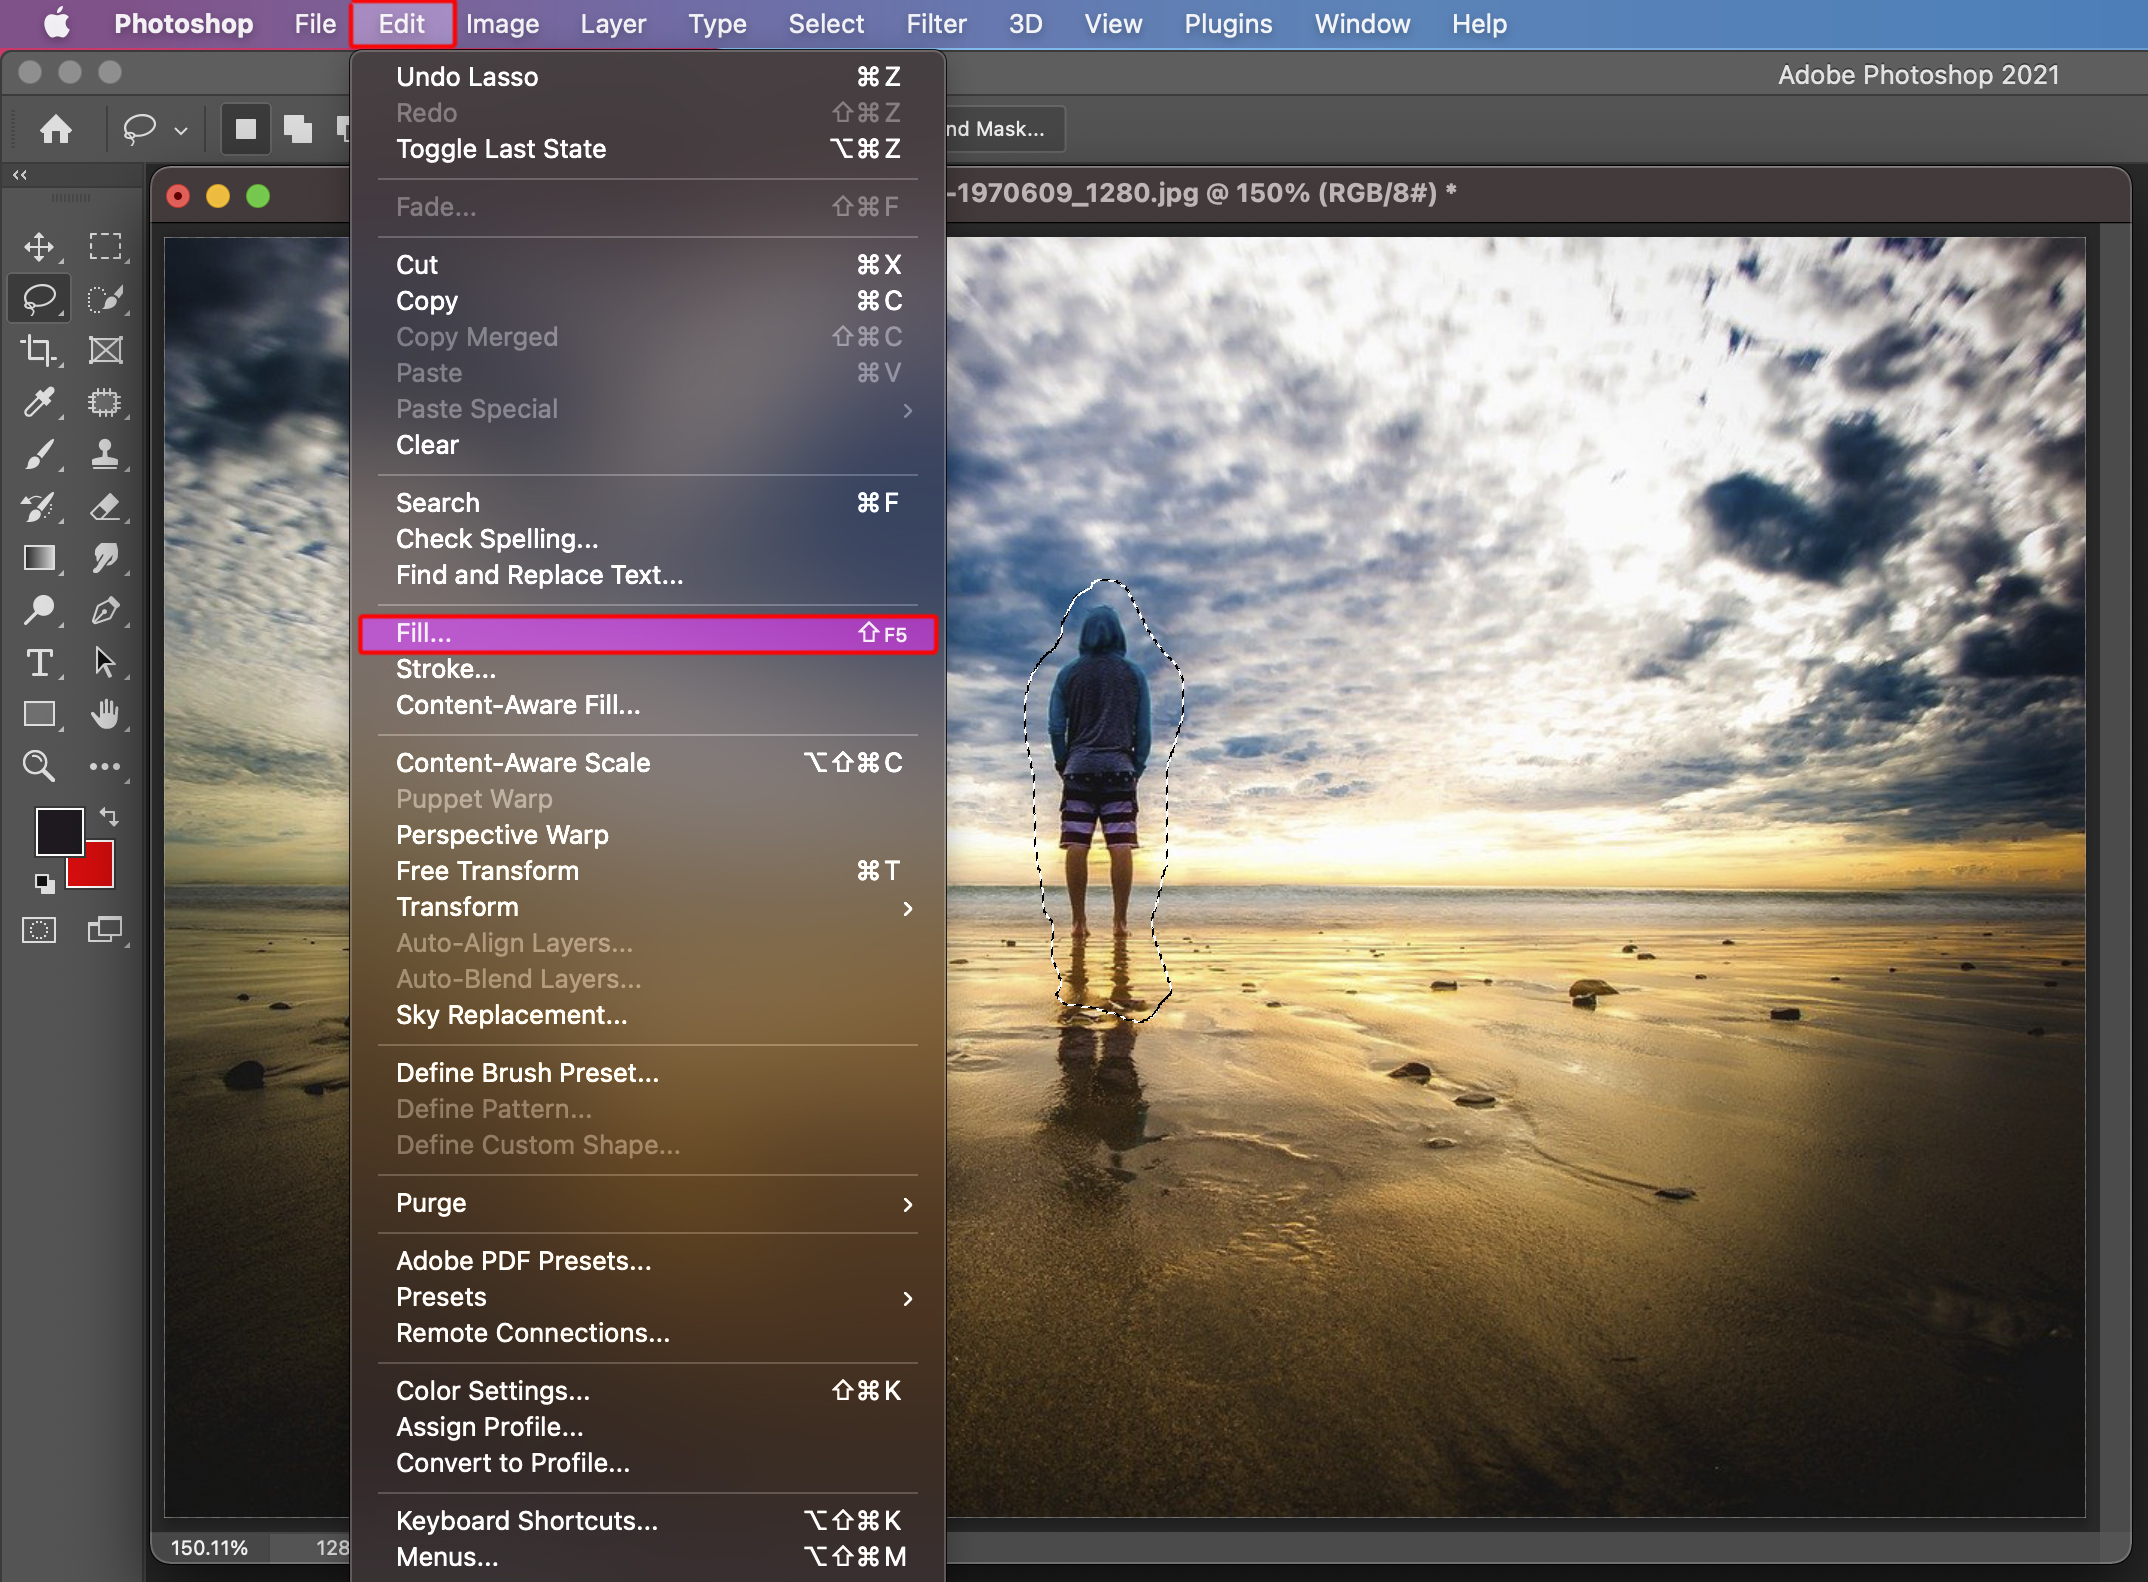Screen dimensions: 2148x1582
Task: Select the Brush tool
Action: [39, 454]
